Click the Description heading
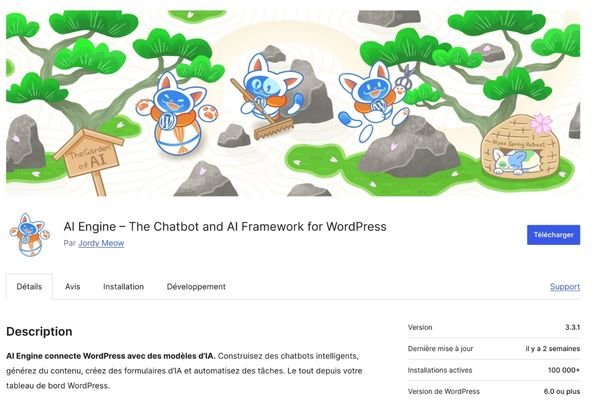This screenshot has height=400, width=600. 39,331
